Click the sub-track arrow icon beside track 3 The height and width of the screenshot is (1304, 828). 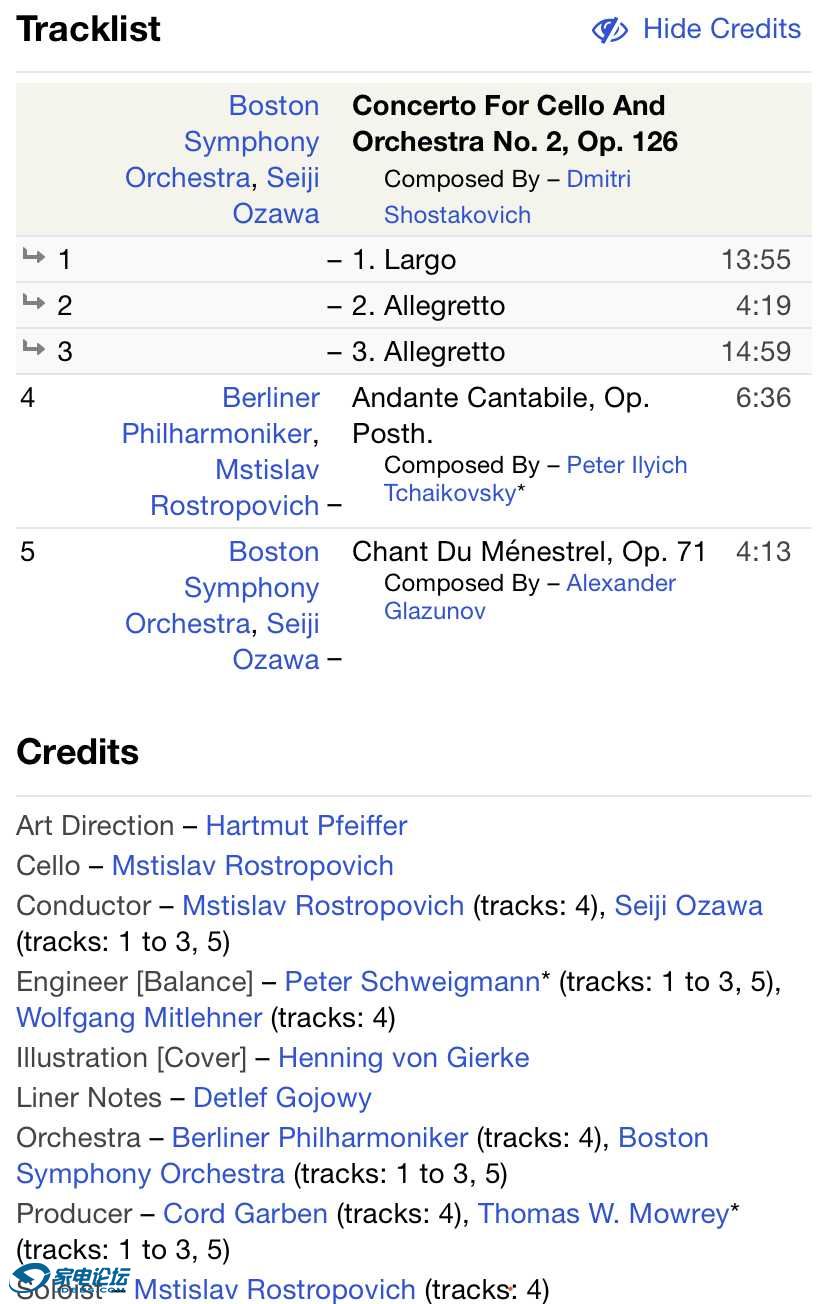tap(34, 350)
